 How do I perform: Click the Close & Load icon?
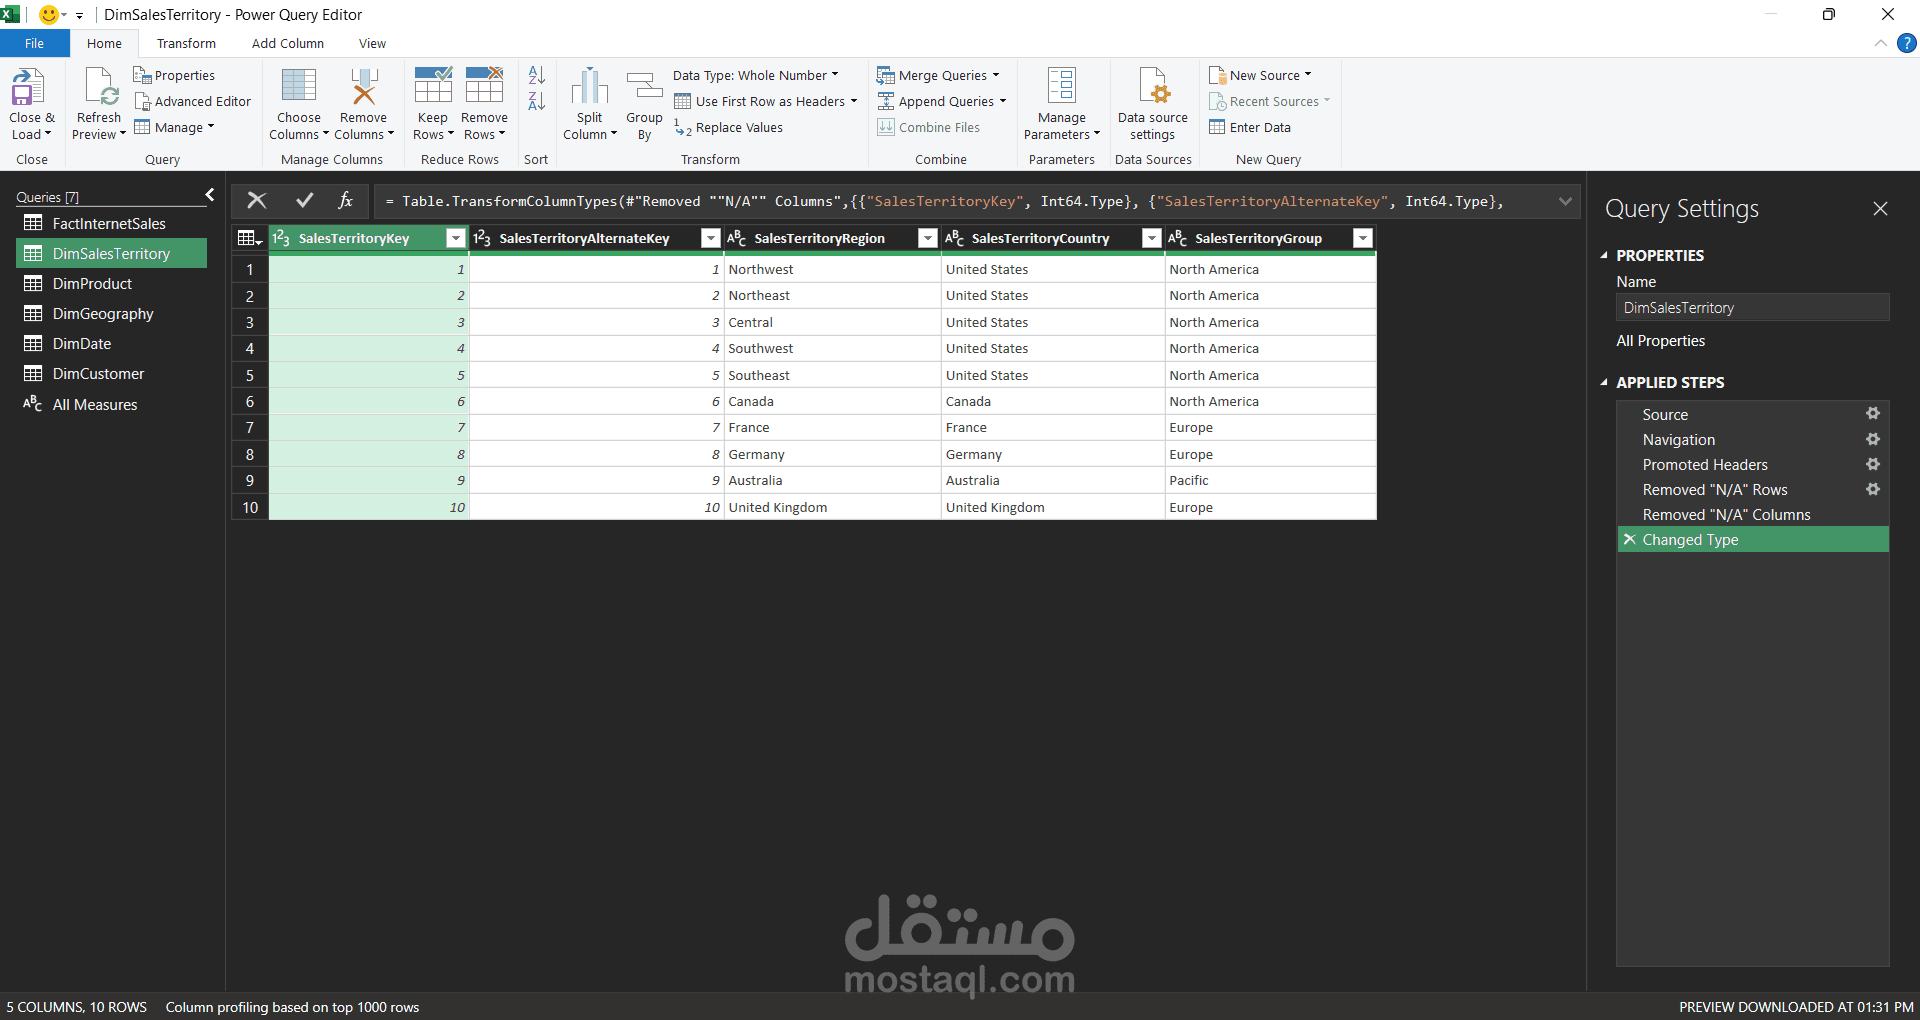pyautogui.click(x=28, y=86)
